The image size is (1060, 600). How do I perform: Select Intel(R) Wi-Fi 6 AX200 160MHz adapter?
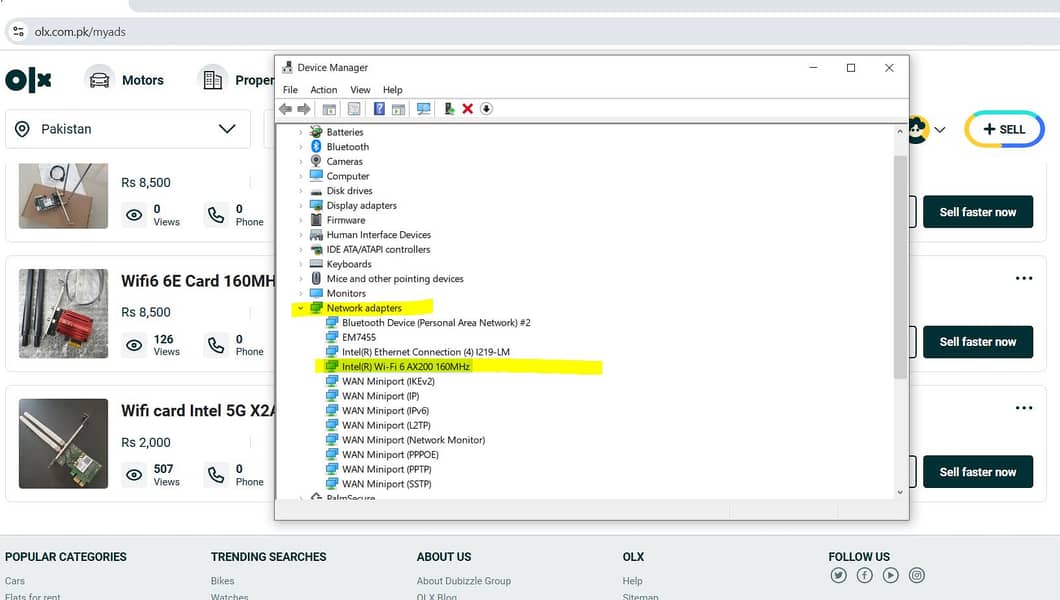(x=406, y=367)
